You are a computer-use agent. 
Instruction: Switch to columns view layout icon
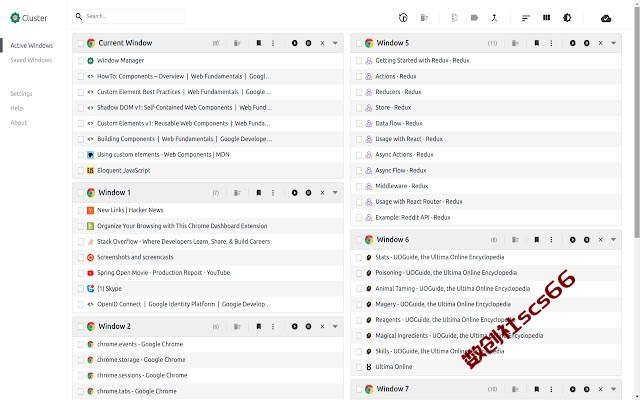[x=546, y=18]
